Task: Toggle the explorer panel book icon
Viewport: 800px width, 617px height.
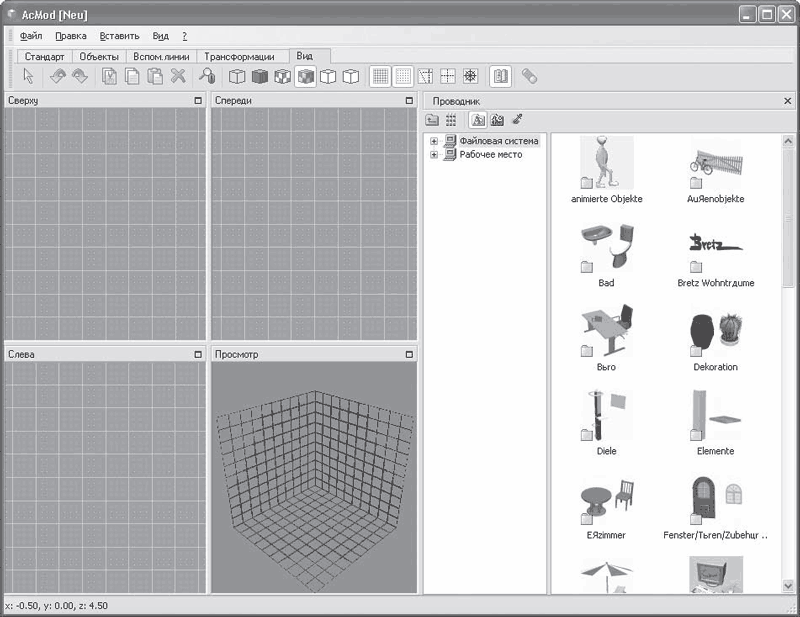Action: pos(500,76)
